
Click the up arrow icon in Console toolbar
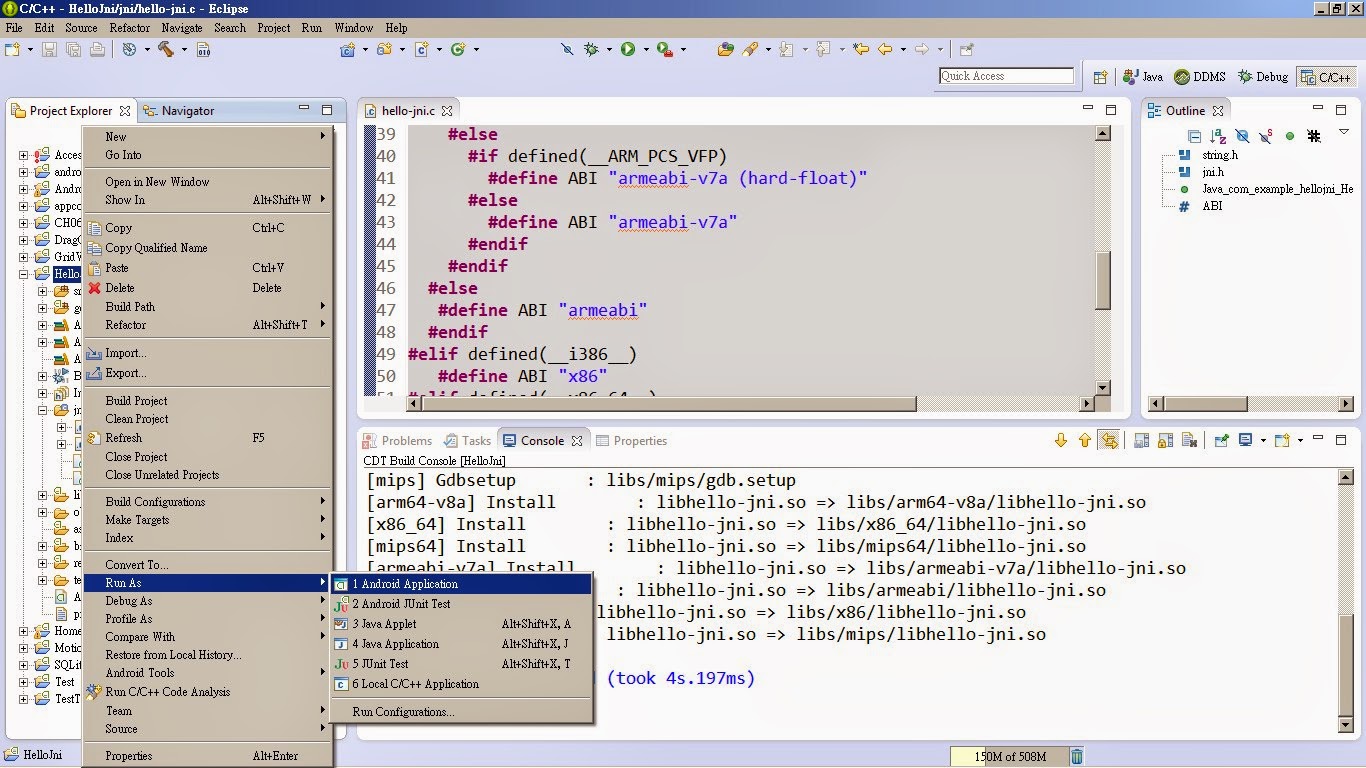[1085, 440]
